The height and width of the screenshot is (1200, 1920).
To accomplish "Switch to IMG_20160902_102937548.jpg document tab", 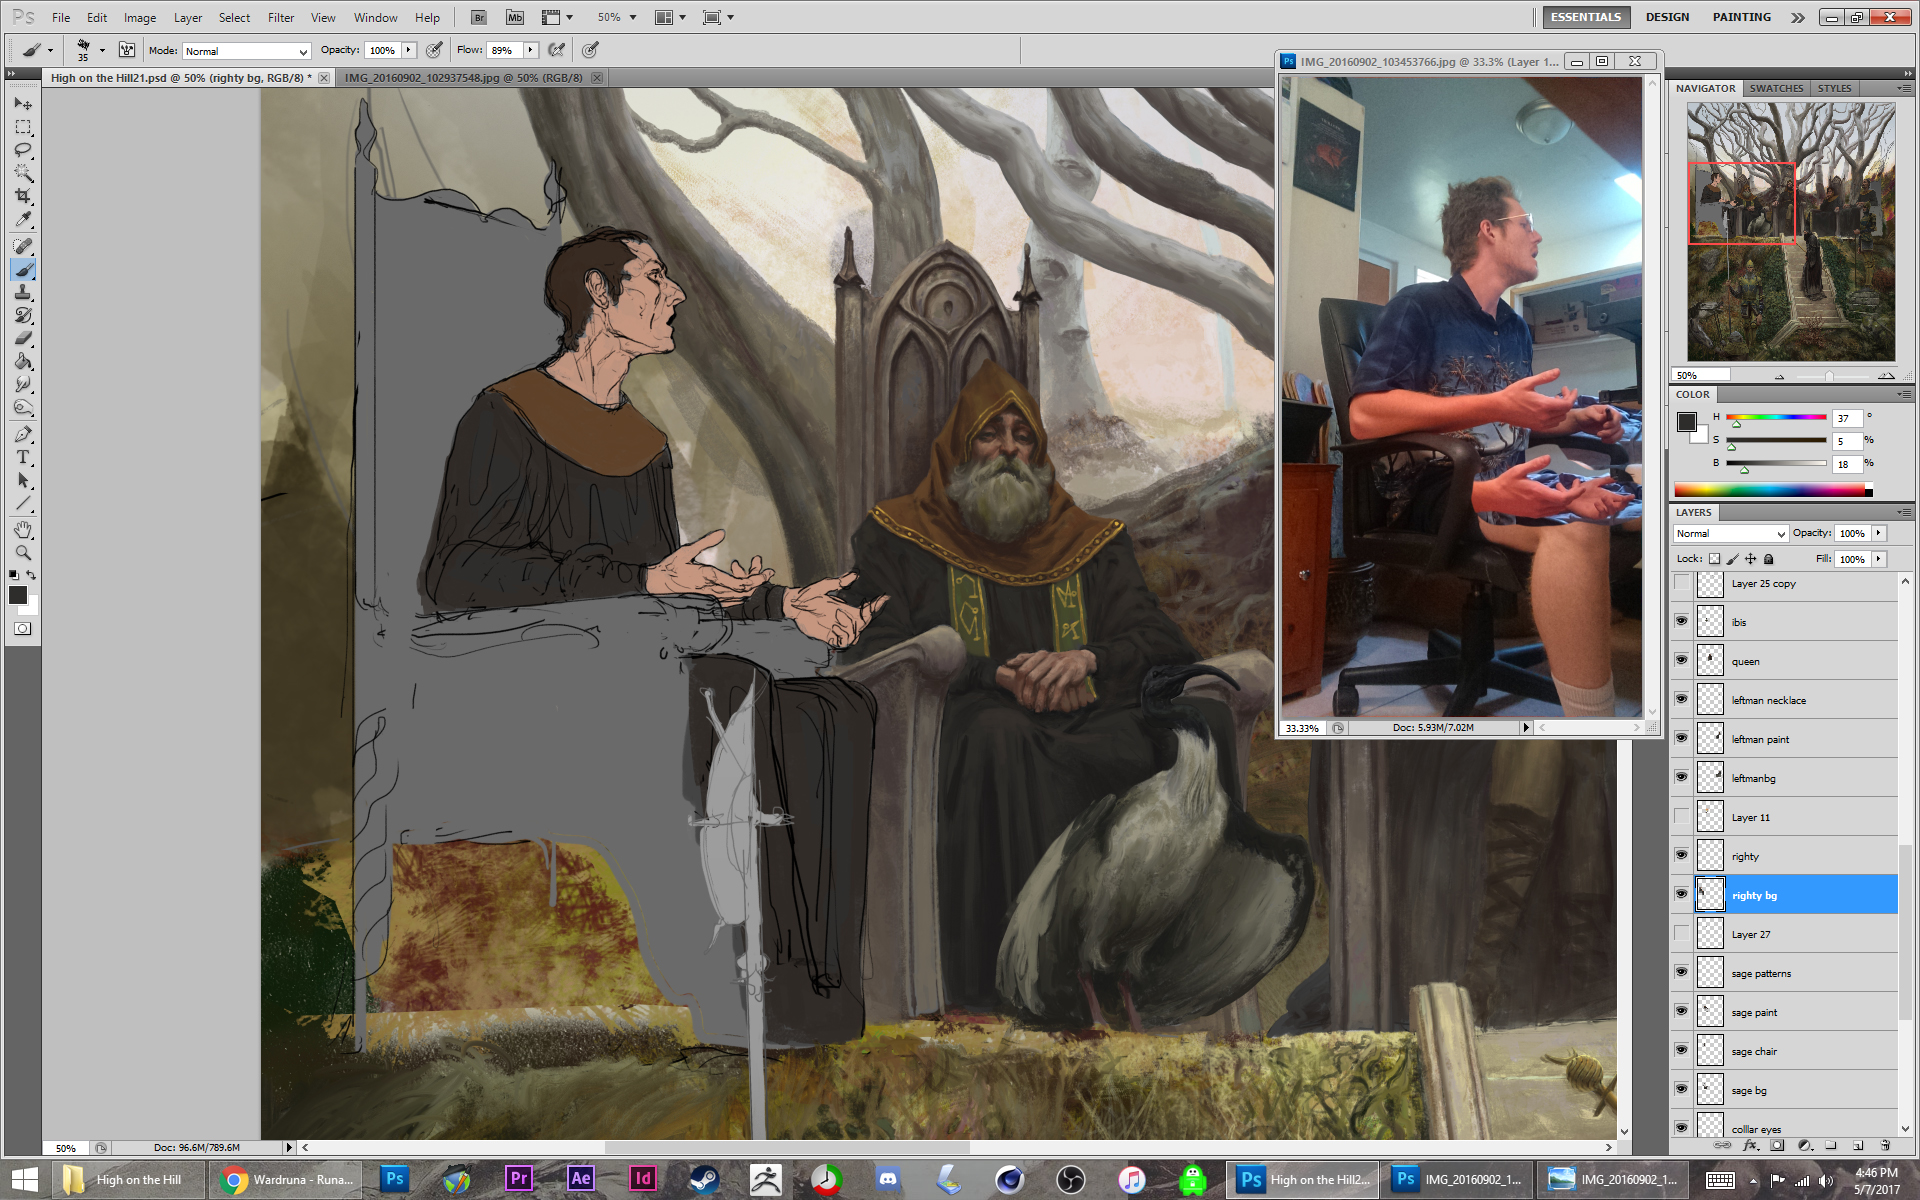I will [x=463, y=77].
